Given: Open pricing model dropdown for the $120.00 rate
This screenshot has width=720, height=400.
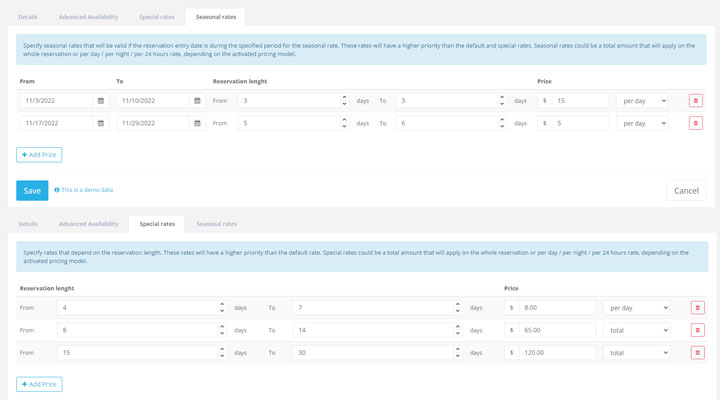Looking at the screenshot, I should [x=636, y=352].
